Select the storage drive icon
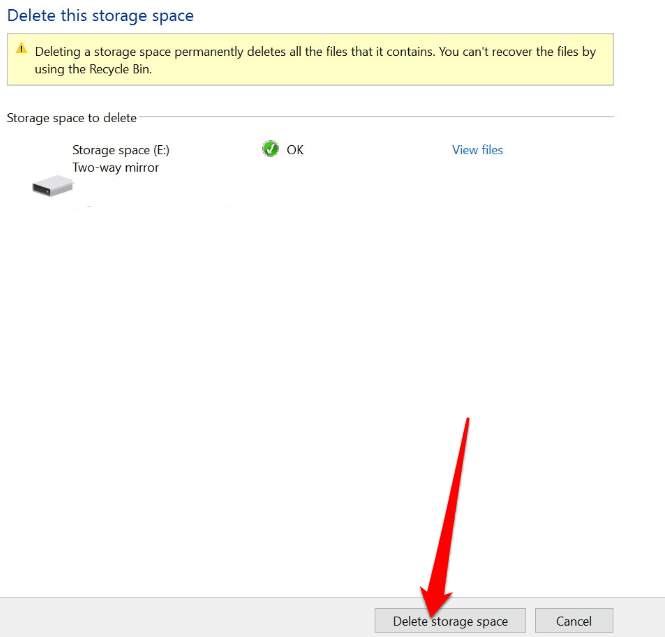 click(53, 186)
